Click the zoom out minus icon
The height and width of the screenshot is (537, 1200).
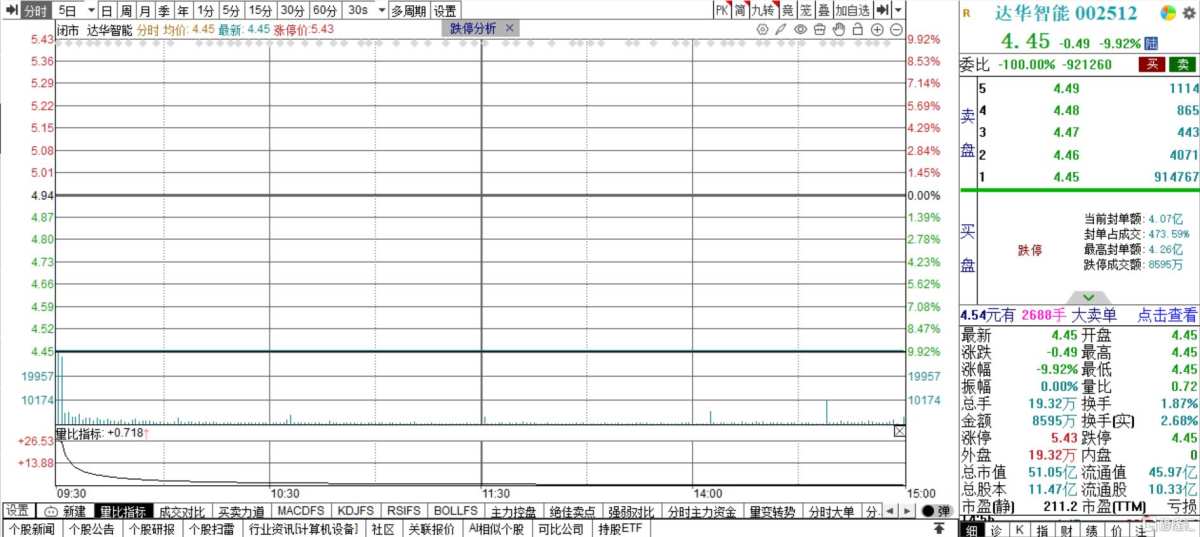pos(896,29)
